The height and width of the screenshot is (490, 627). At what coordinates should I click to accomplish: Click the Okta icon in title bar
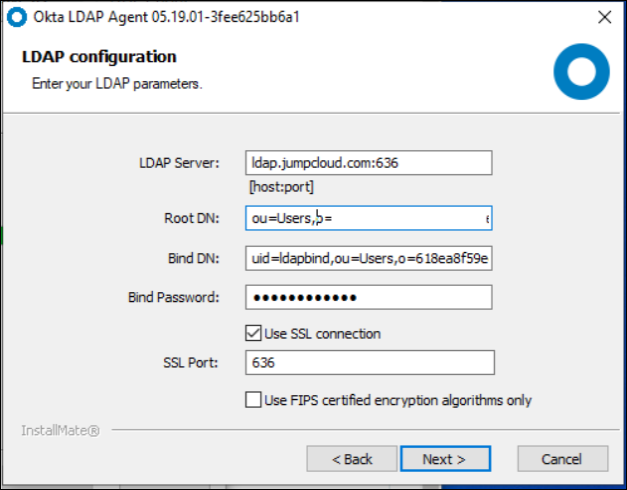click(16, 17)
